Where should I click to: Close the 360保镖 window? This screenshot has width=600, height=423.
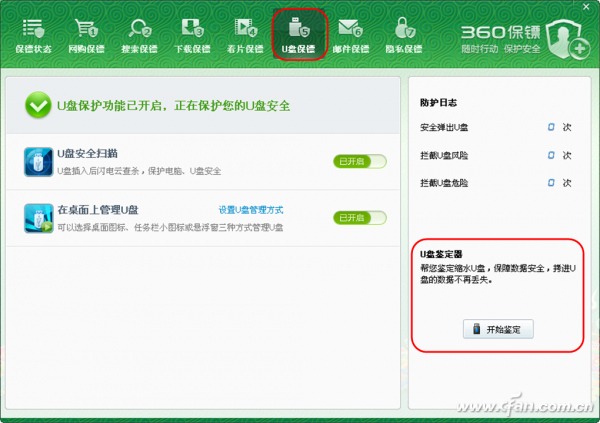coord(586,7)
